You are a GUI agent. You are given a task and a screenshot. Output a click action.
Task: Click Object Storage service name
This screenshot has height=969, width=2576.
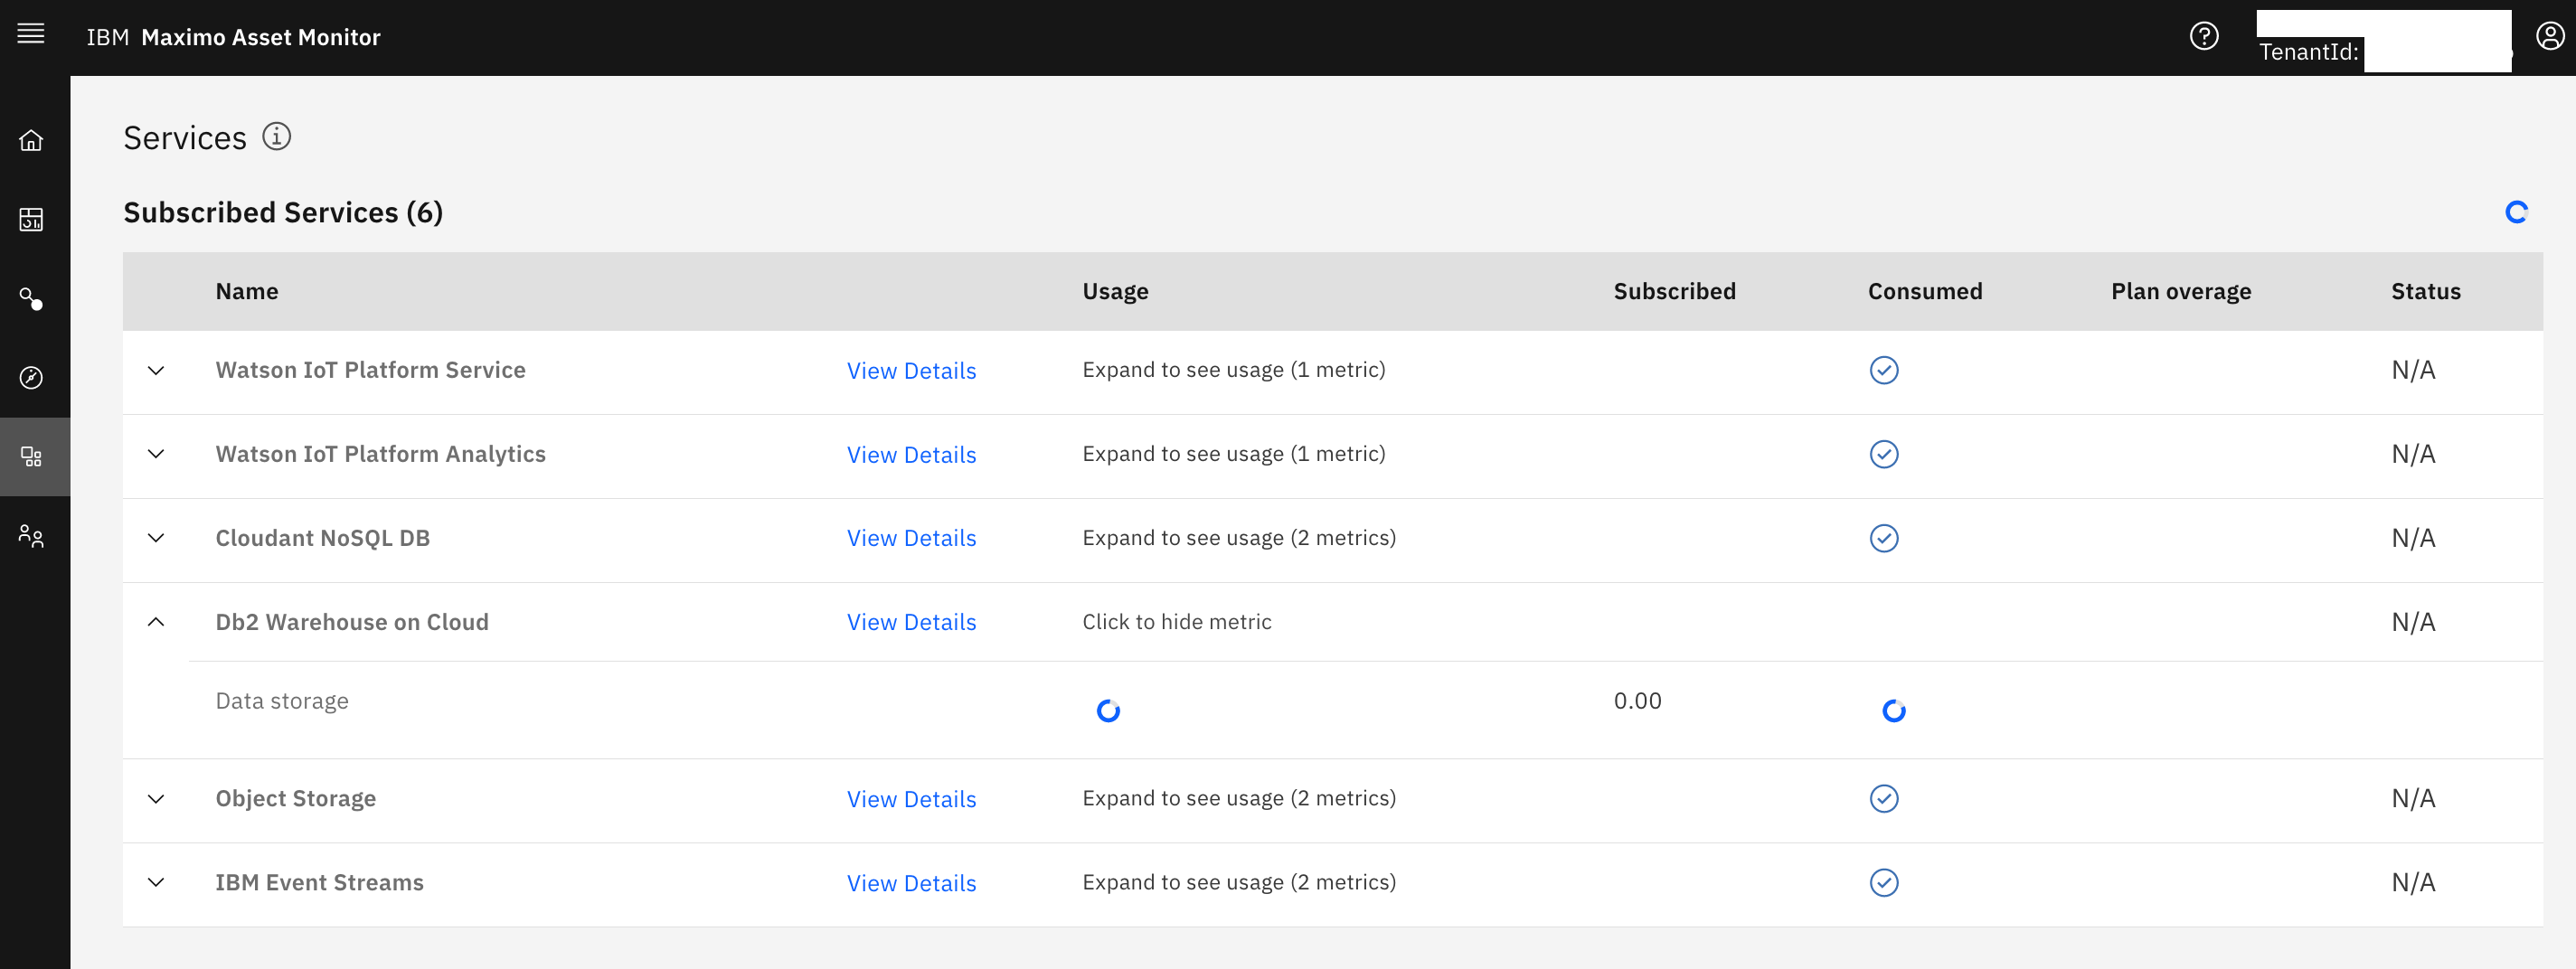[x=295, y=798]
